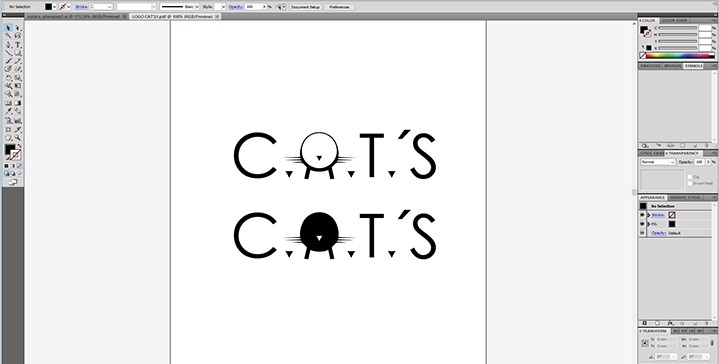Image resolution: width=719 pixels, height=364 pixels.
Task: Switch to Graphic Styles panel tab
Action: (x=685, y=198)
